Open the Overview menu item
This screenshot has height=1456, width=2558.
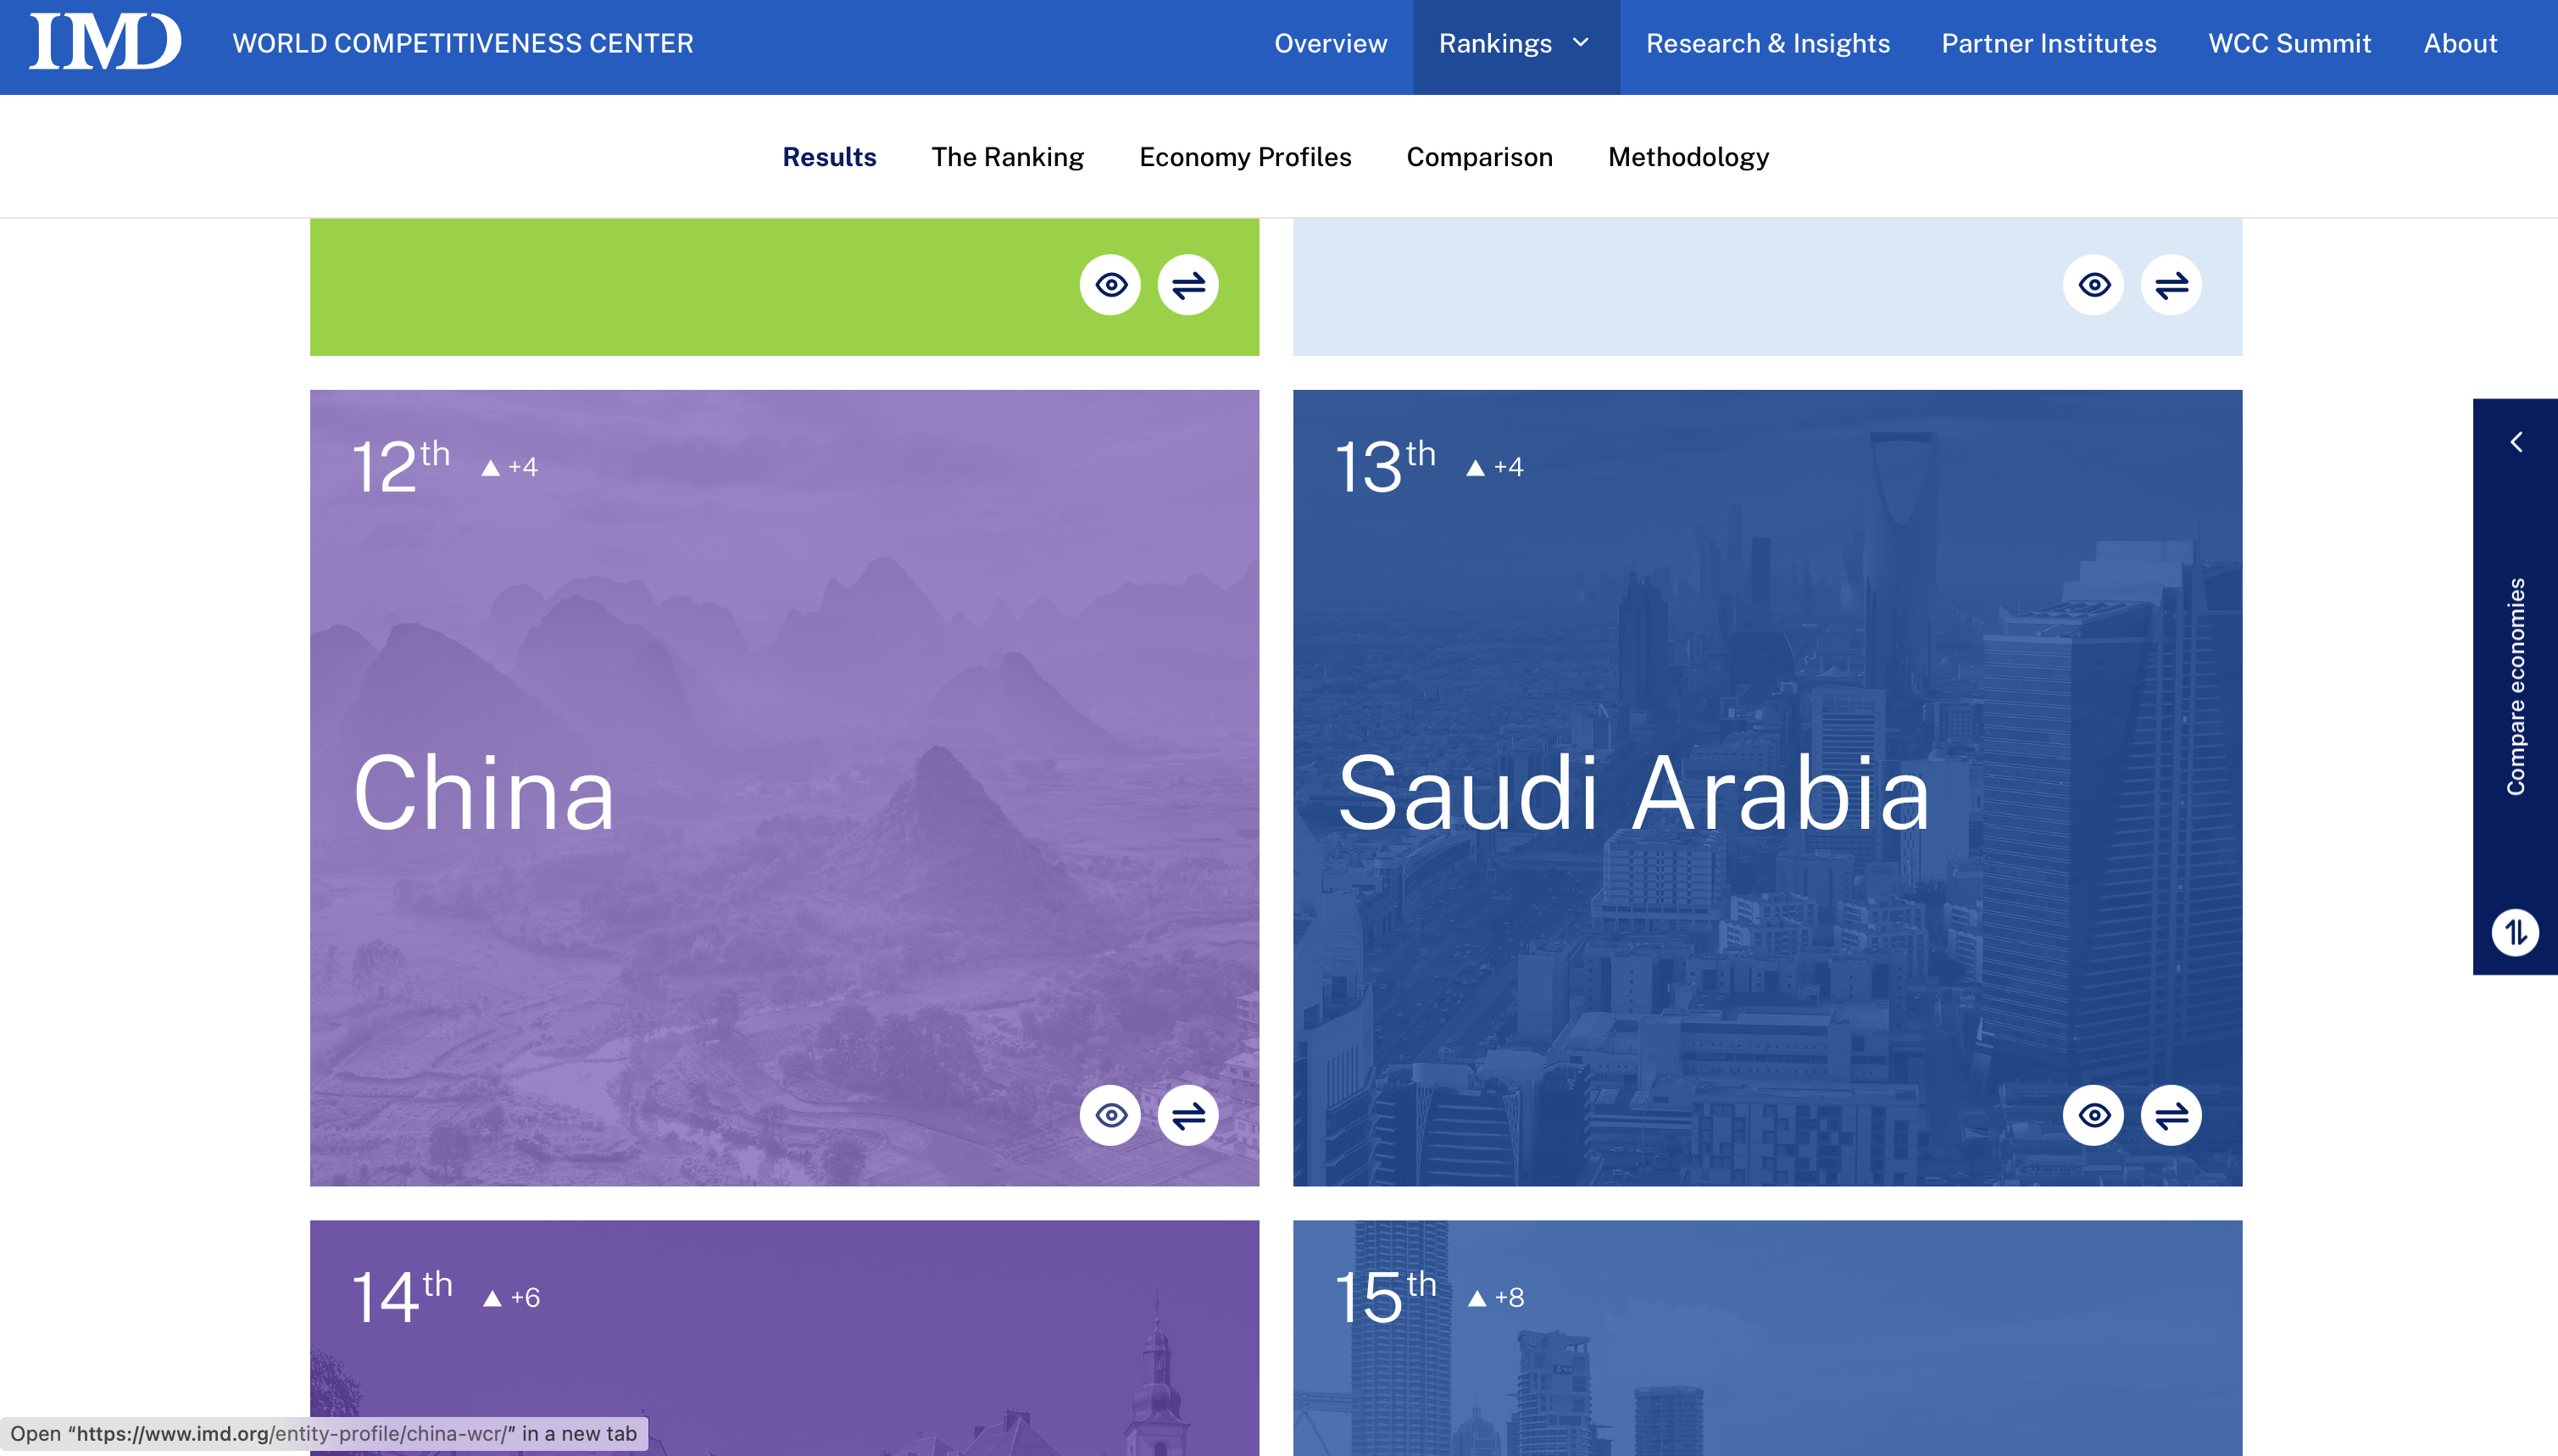[1330, 43]
